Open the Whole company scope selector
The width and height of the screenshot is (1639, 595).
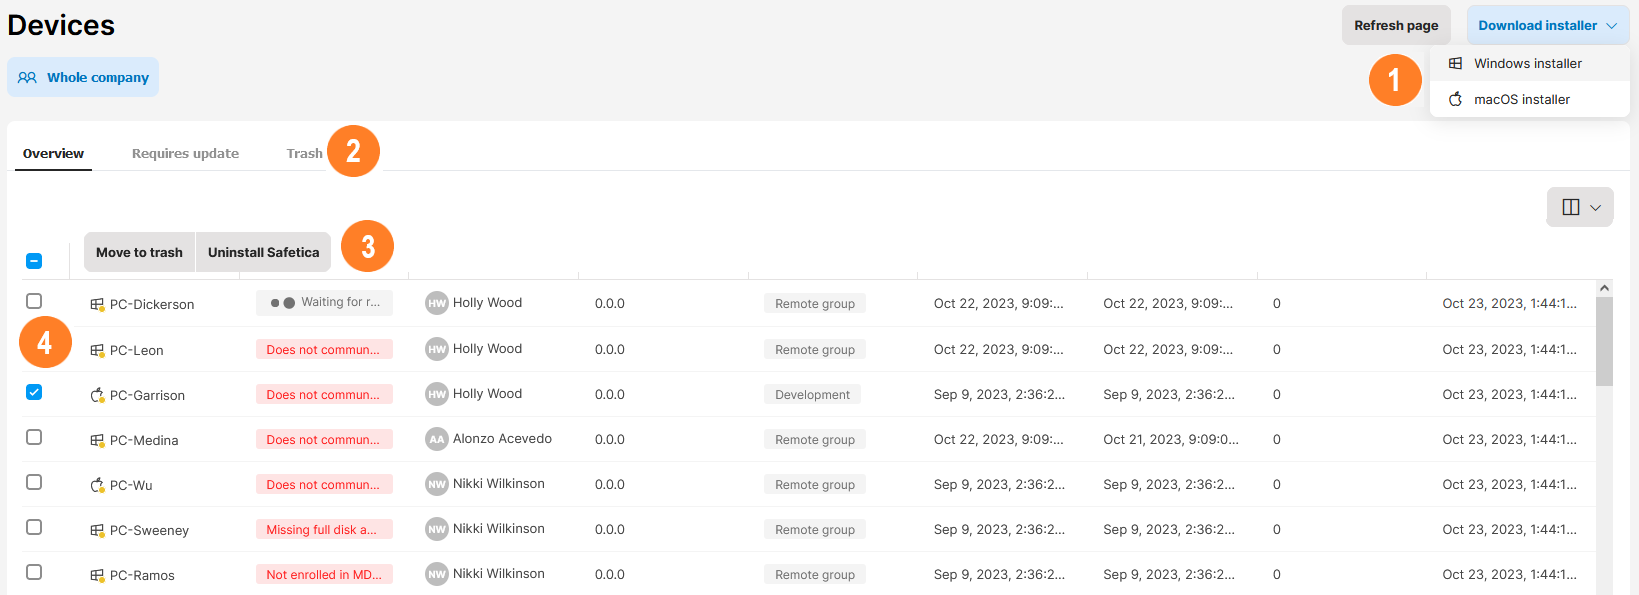(83, 77)
